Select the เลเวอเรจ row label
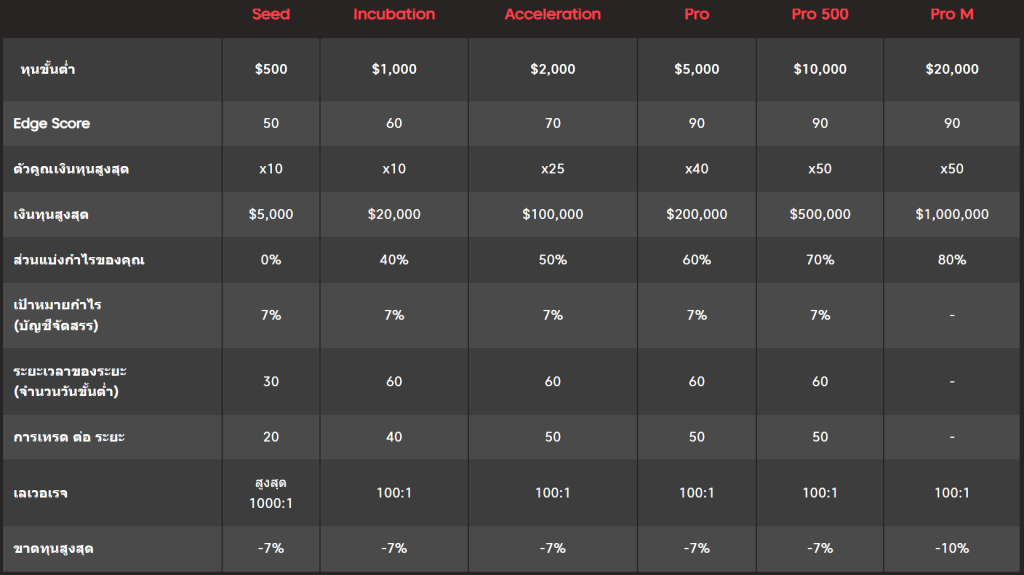This screenshot has height=575, width=1024. coord(41,493)
